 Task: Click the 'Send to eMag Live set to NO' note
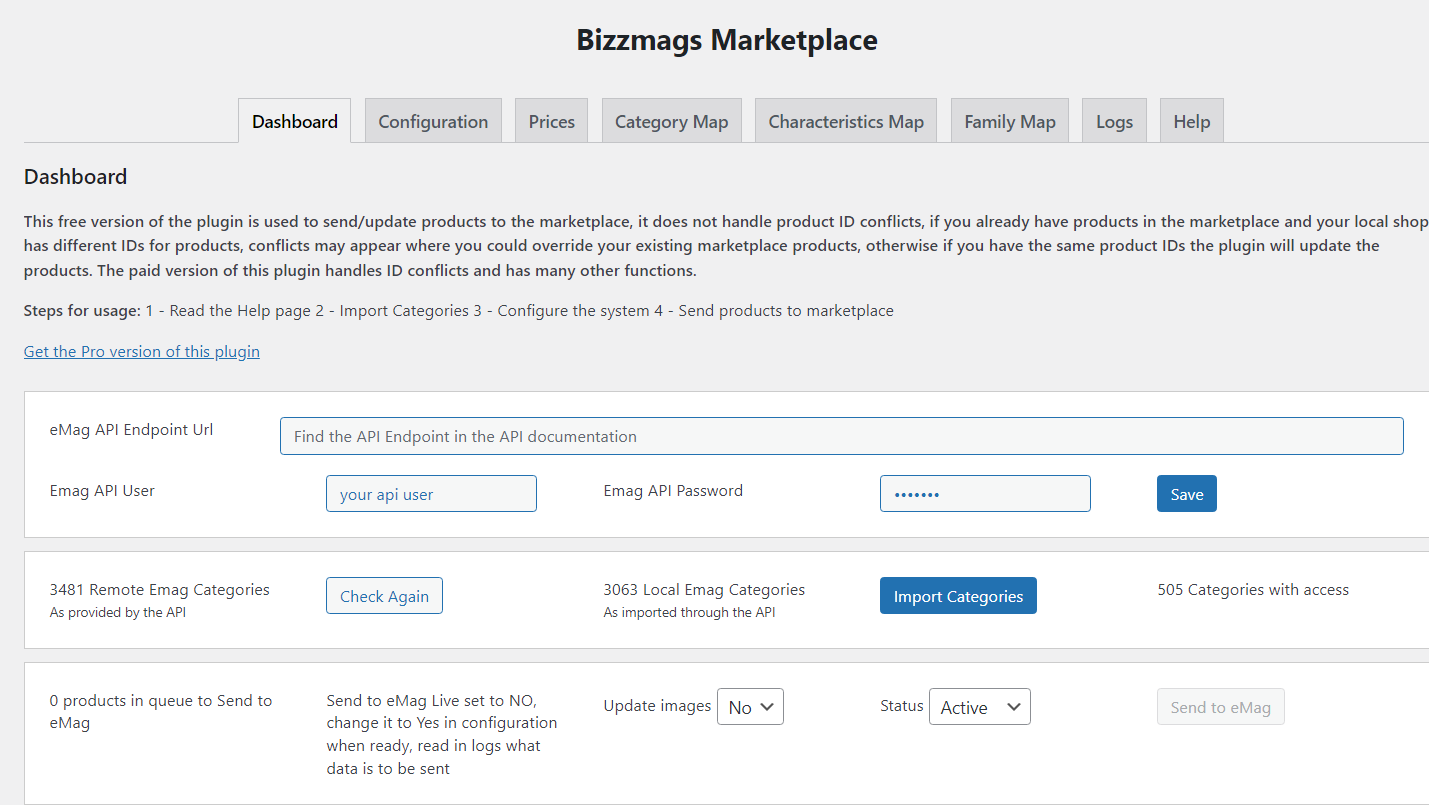[x=442, y=734]
